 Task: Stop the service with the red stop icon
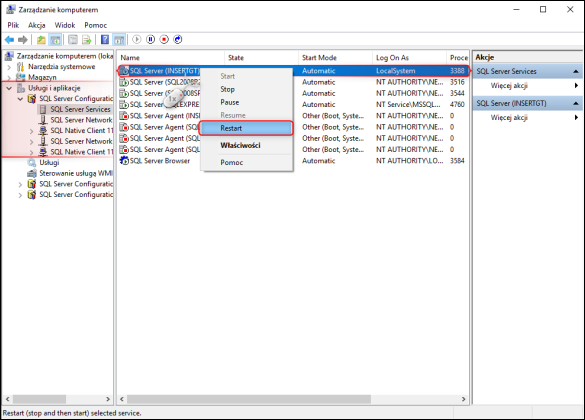tap(164, 39)
